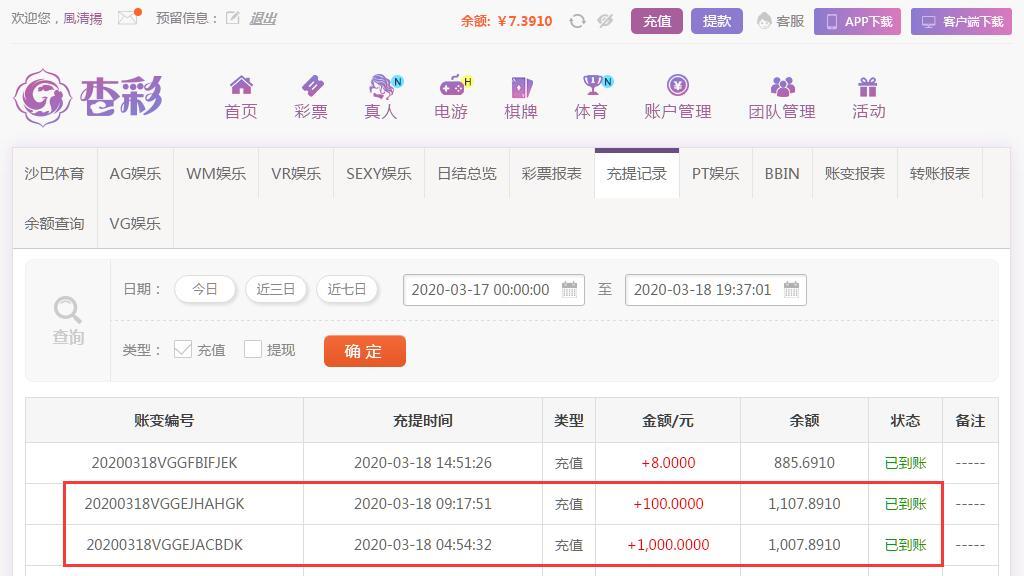Click the 客服 customer service icon
Image resolution: width=1024 pixels, height=576 pixels.
(764, 21)
